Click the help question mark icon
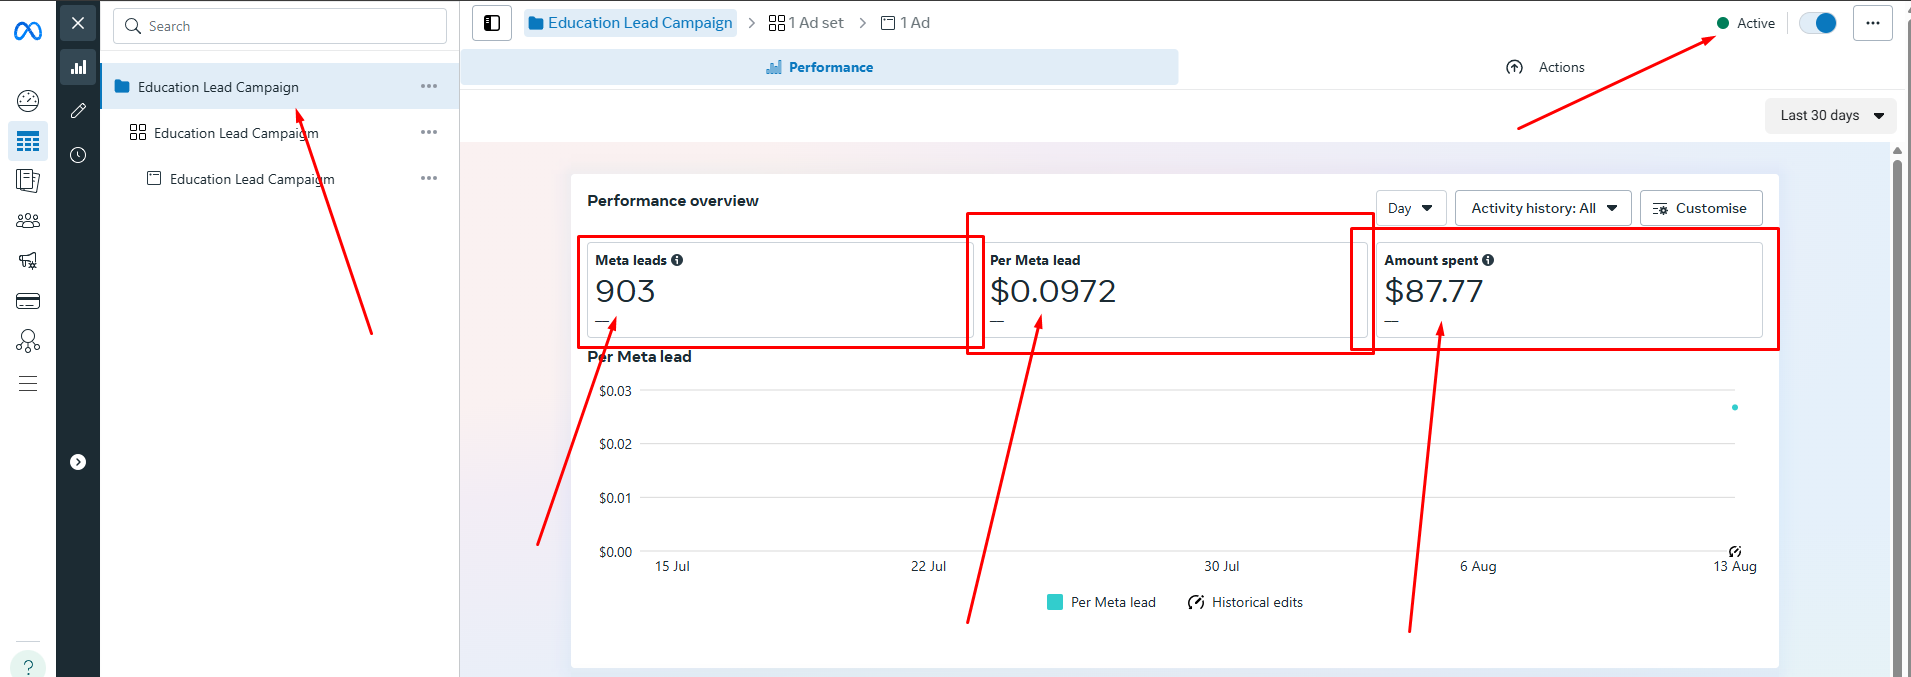 [x=28, y=666]
